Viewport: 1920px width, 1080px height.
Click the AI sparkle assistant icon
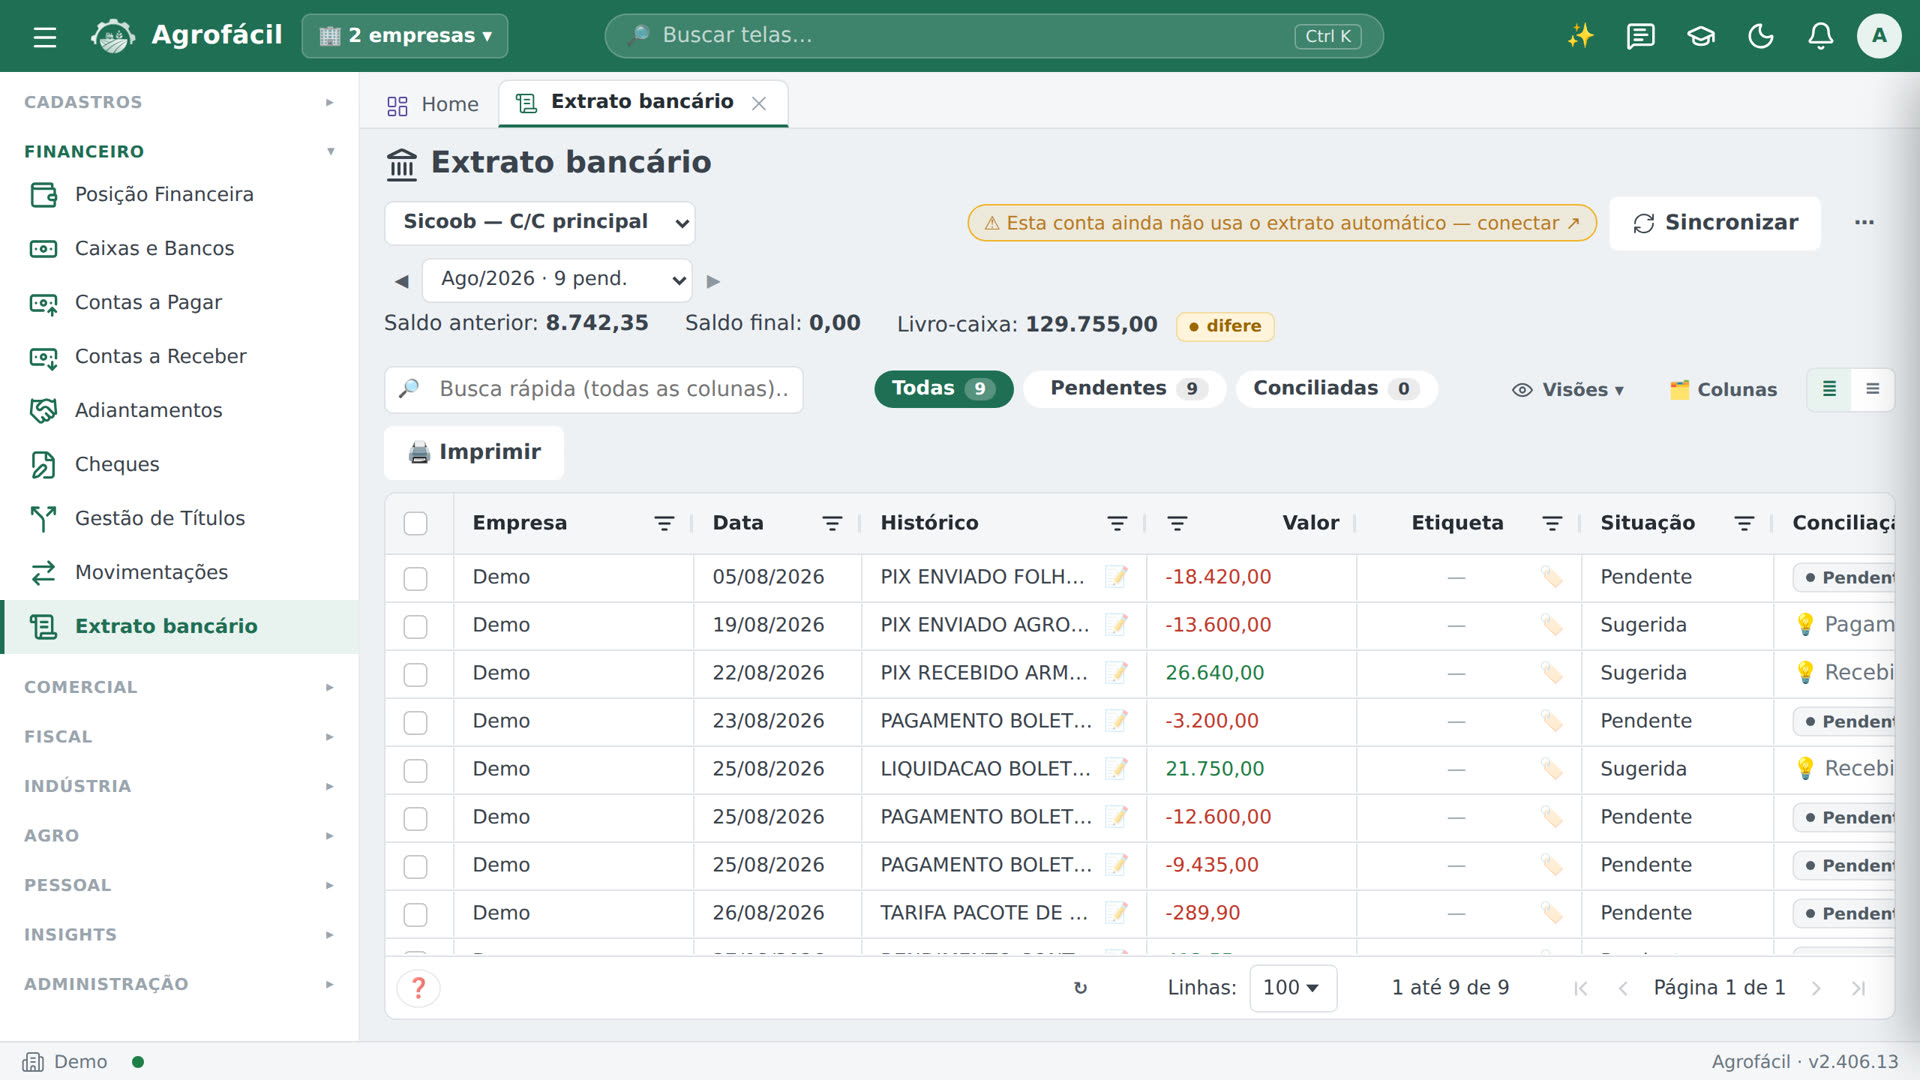tap(1580, 36)
